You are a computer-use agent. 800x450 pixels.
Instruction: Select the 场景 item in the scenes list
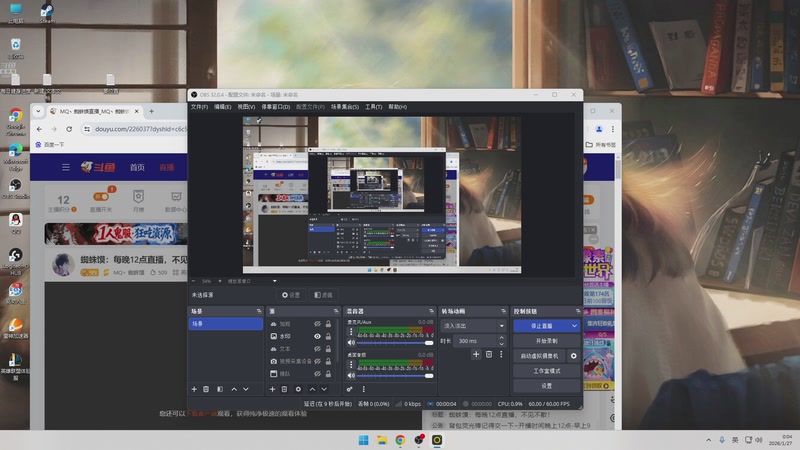pos(226,324)
